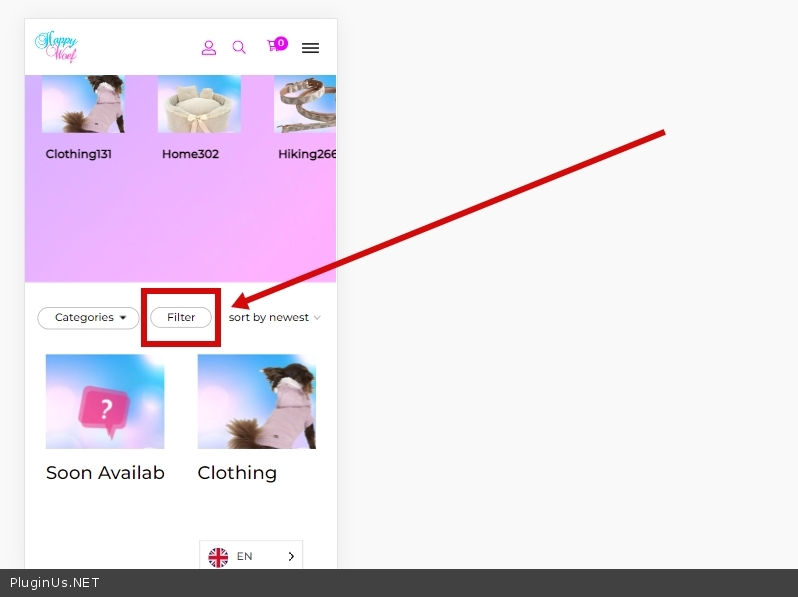The image size is (798, 597).
Task: Click the UK flag icon
Action: click(x=218, y=557)
